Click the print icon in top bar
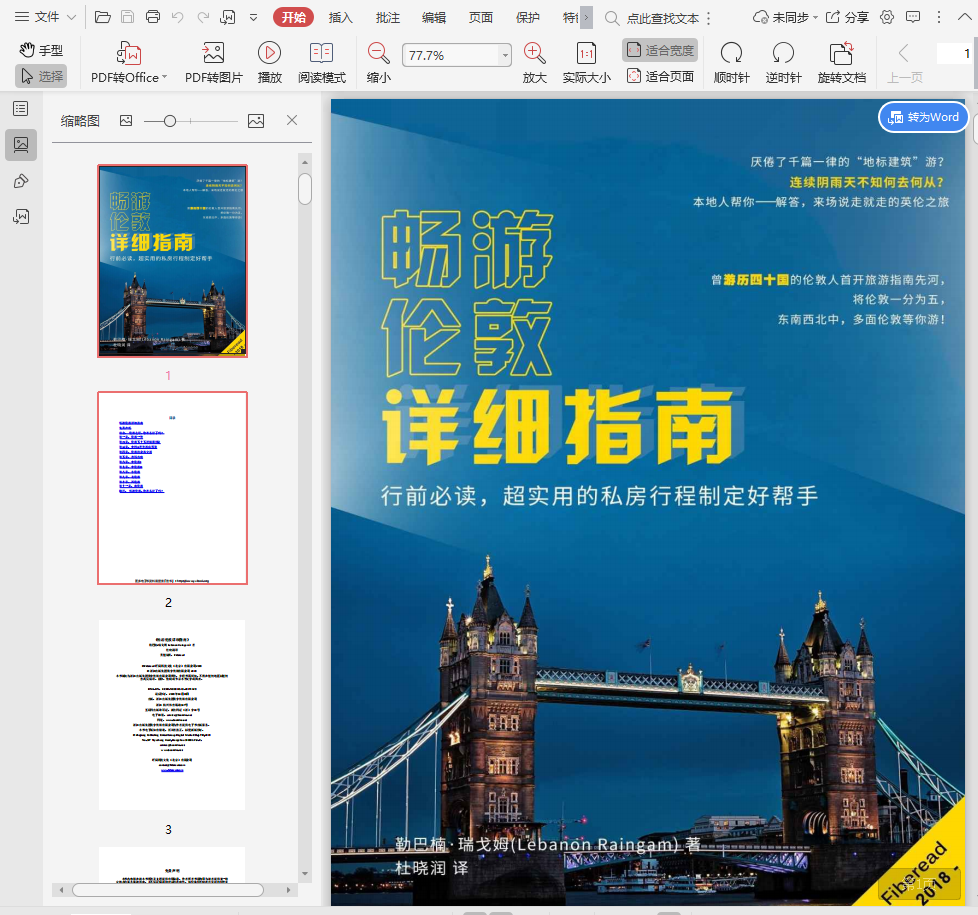Screen dimensions: 978x915 [x=153, y=17]
